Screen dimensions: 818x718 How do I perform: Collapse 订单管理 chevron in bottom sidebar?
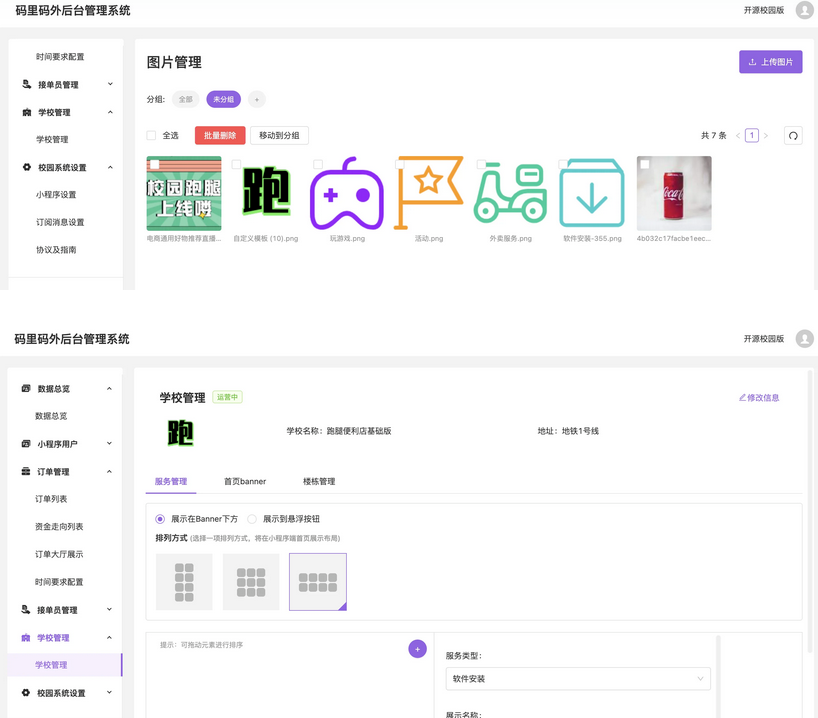pos(109,471)
